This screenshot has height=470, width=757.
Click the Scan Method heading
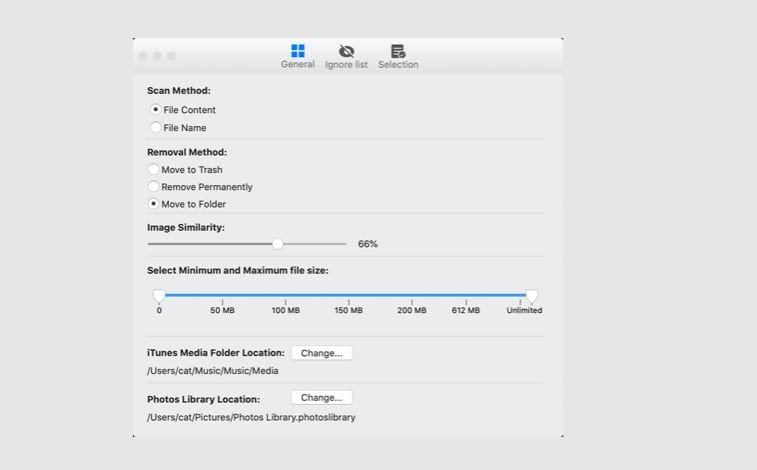[x=179, y=91]
